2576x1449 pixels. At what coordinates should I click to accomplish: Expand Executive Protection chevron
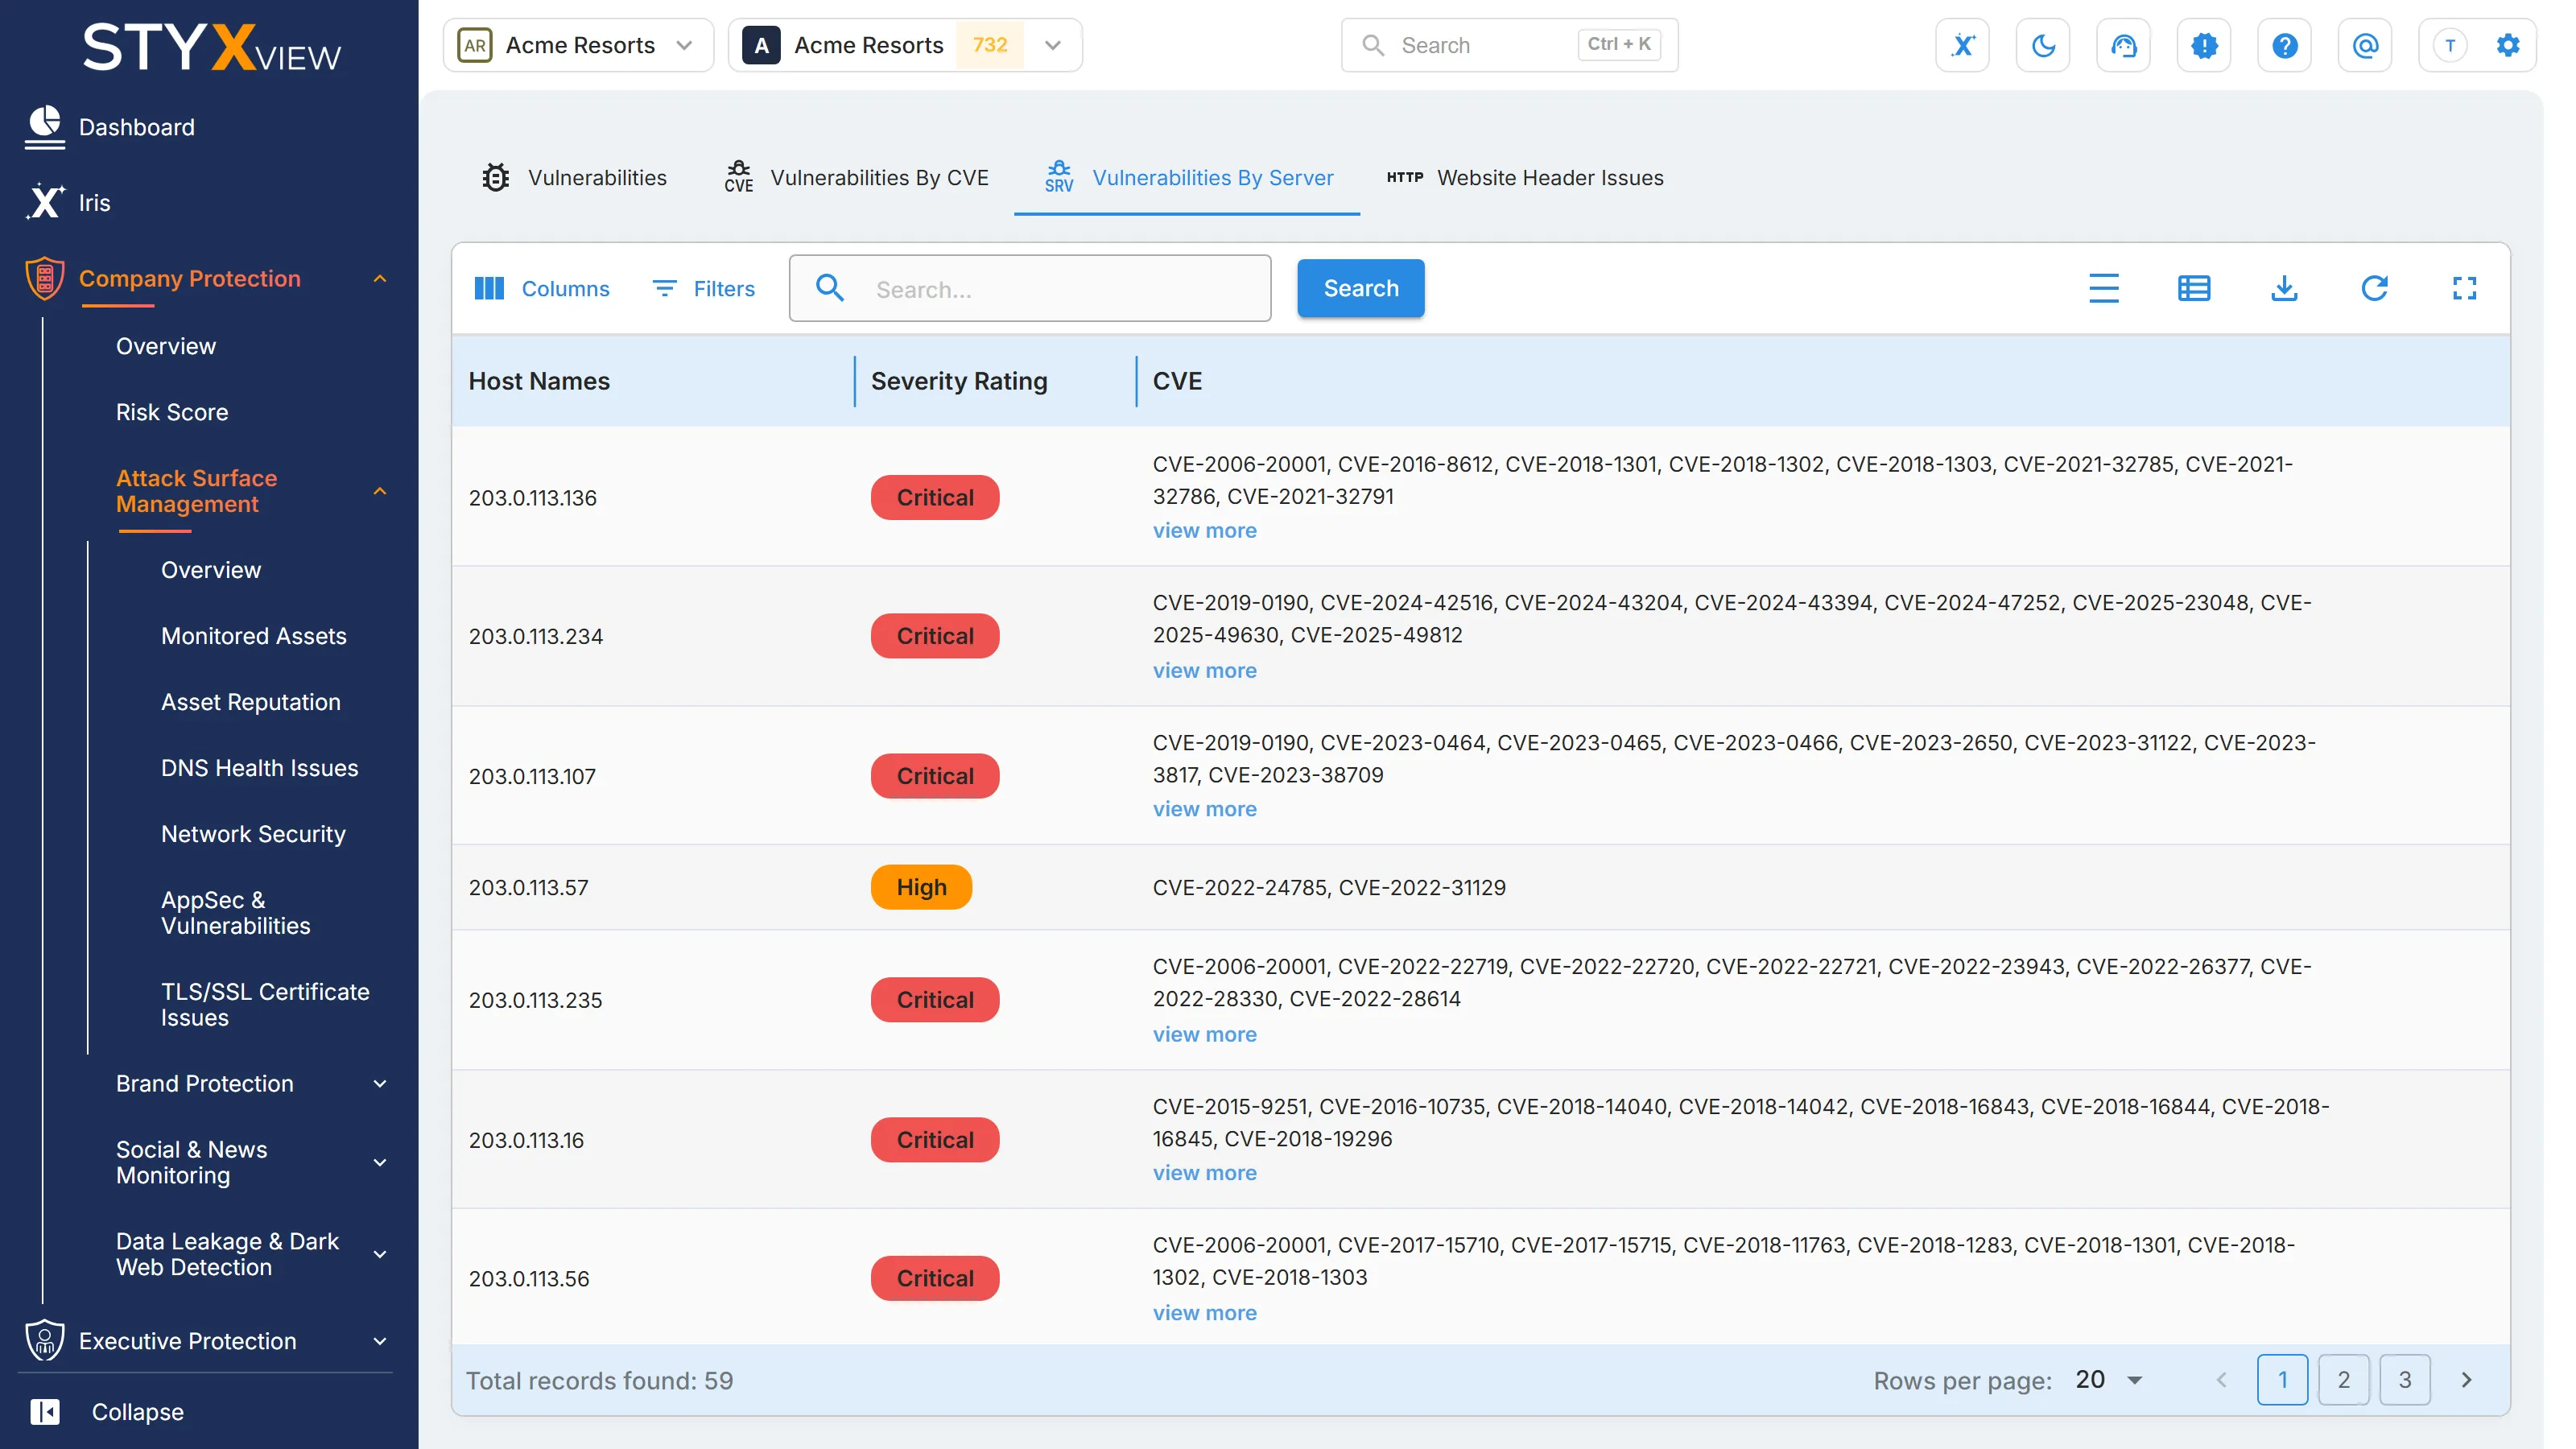pos(380,1341)
